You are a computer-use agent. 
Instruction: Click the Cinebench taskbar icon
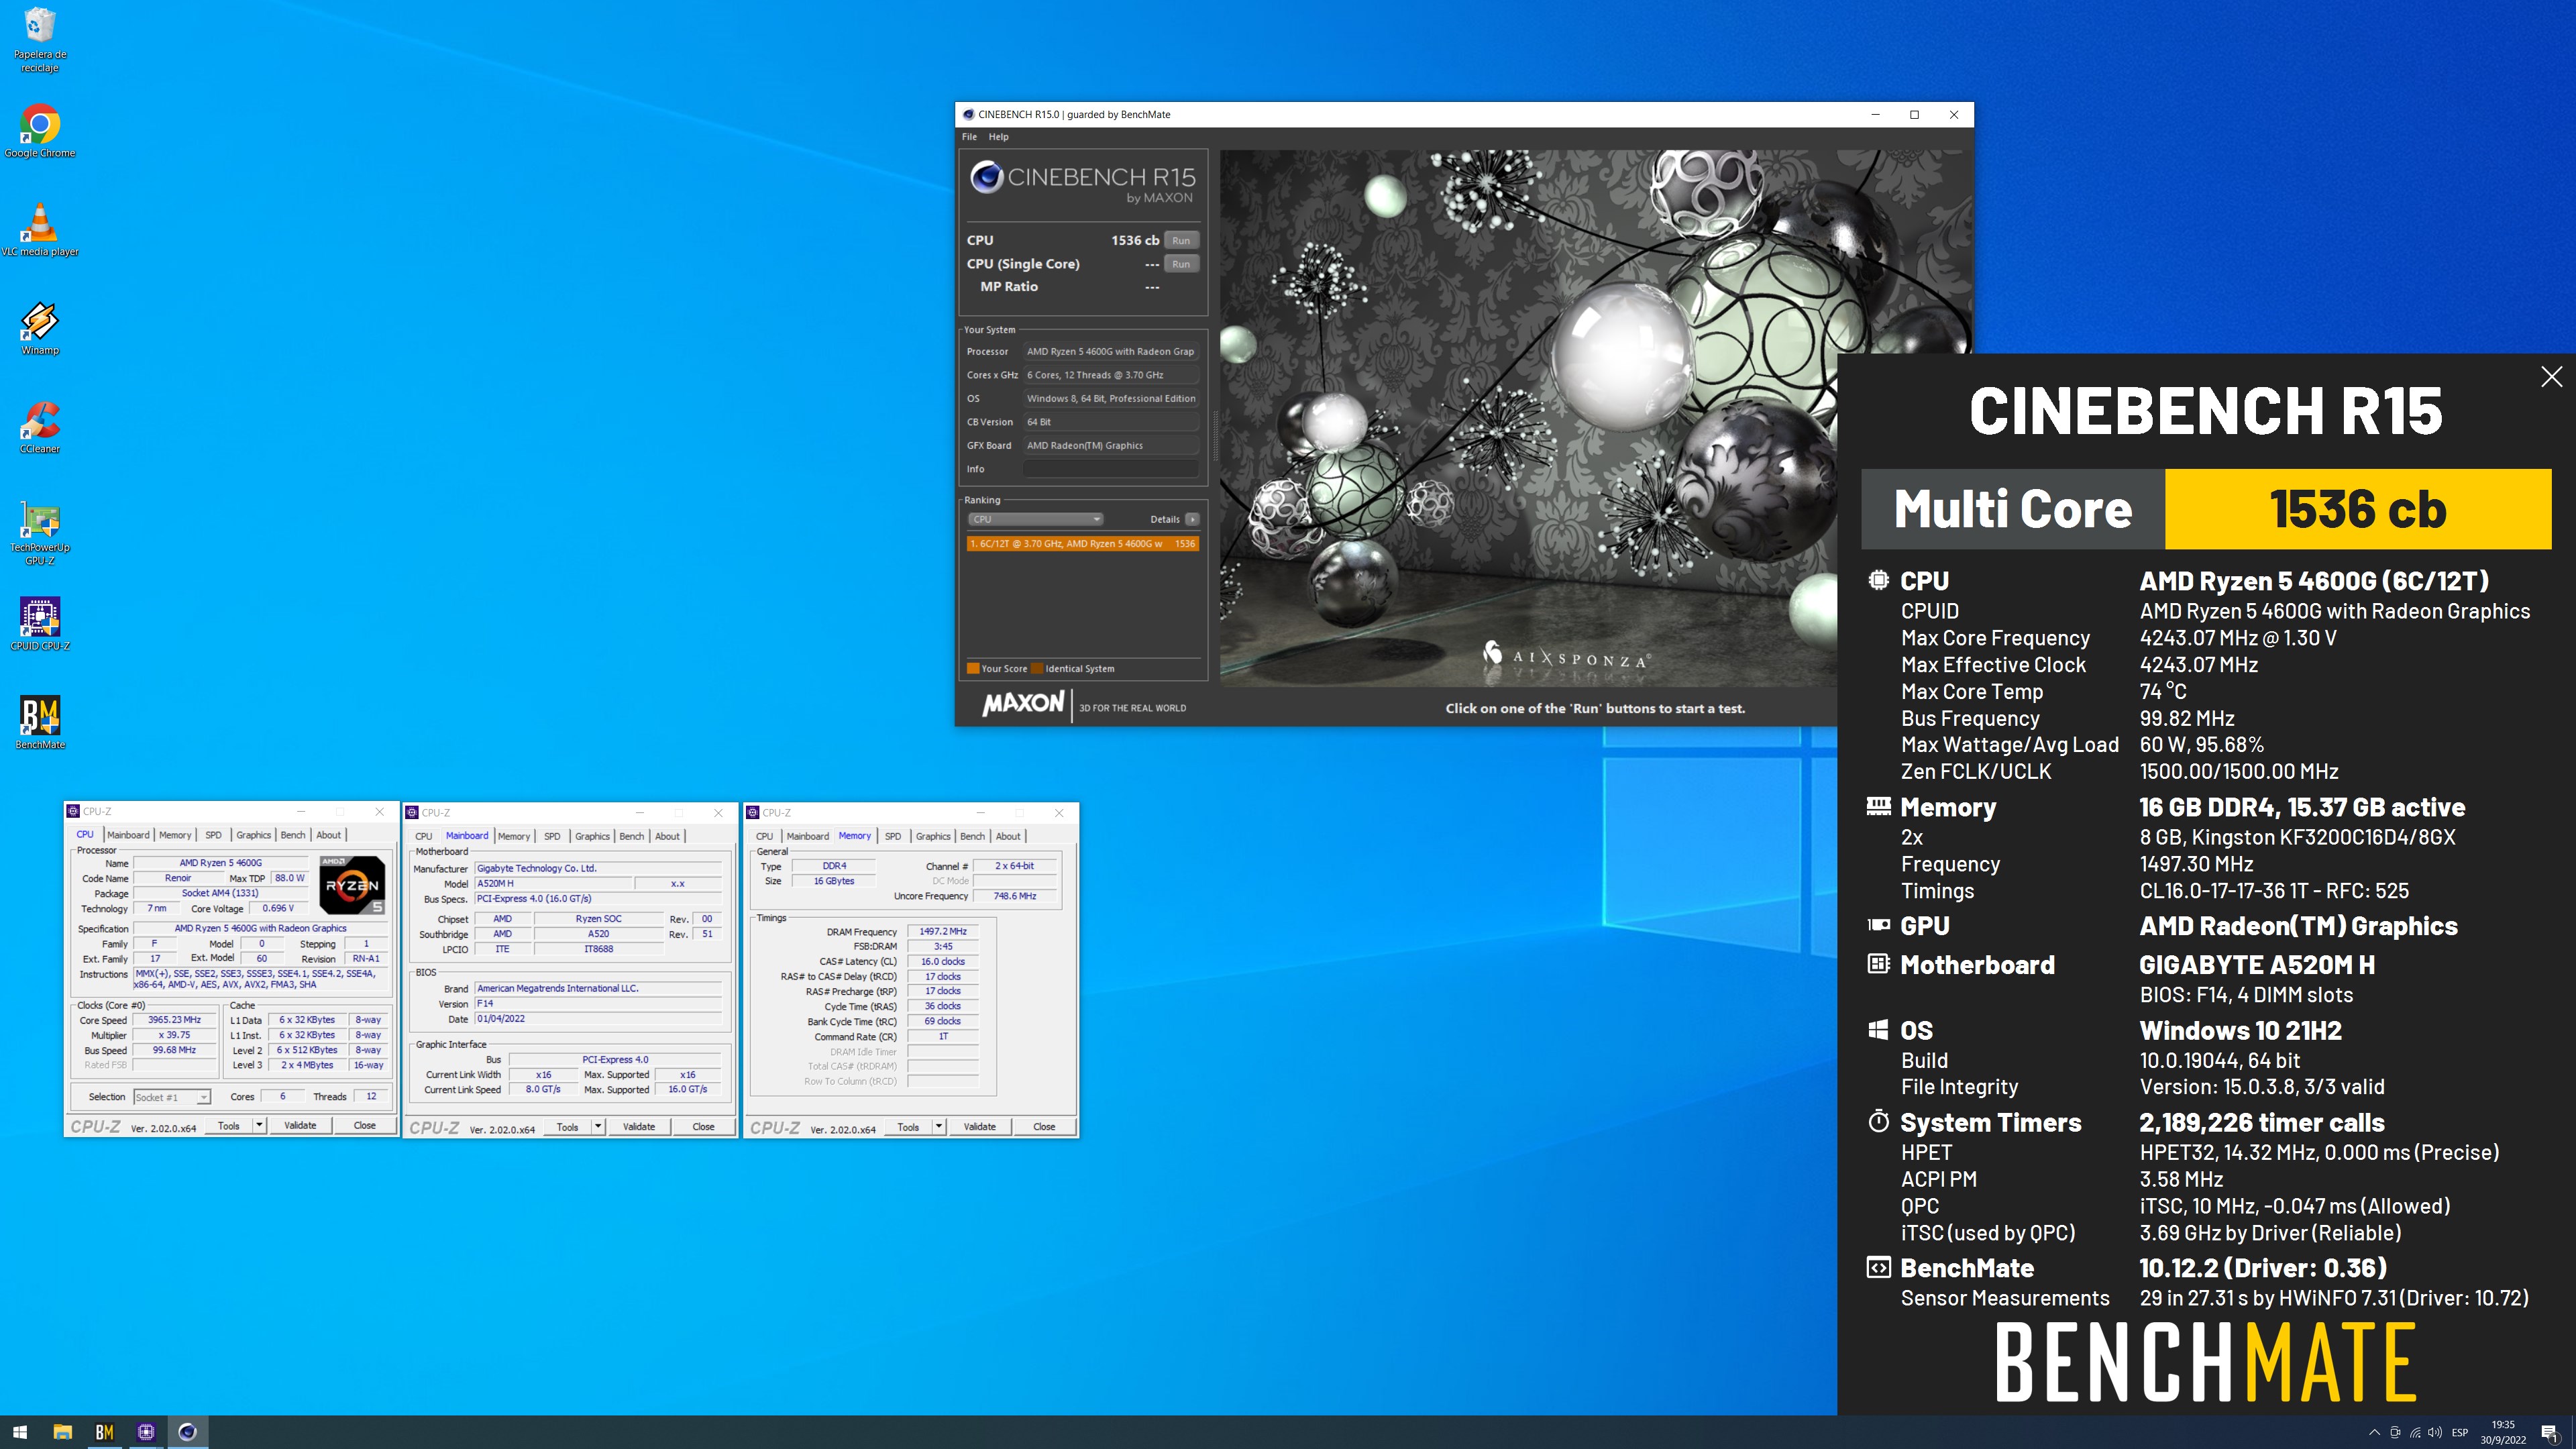coord(187,1432)
